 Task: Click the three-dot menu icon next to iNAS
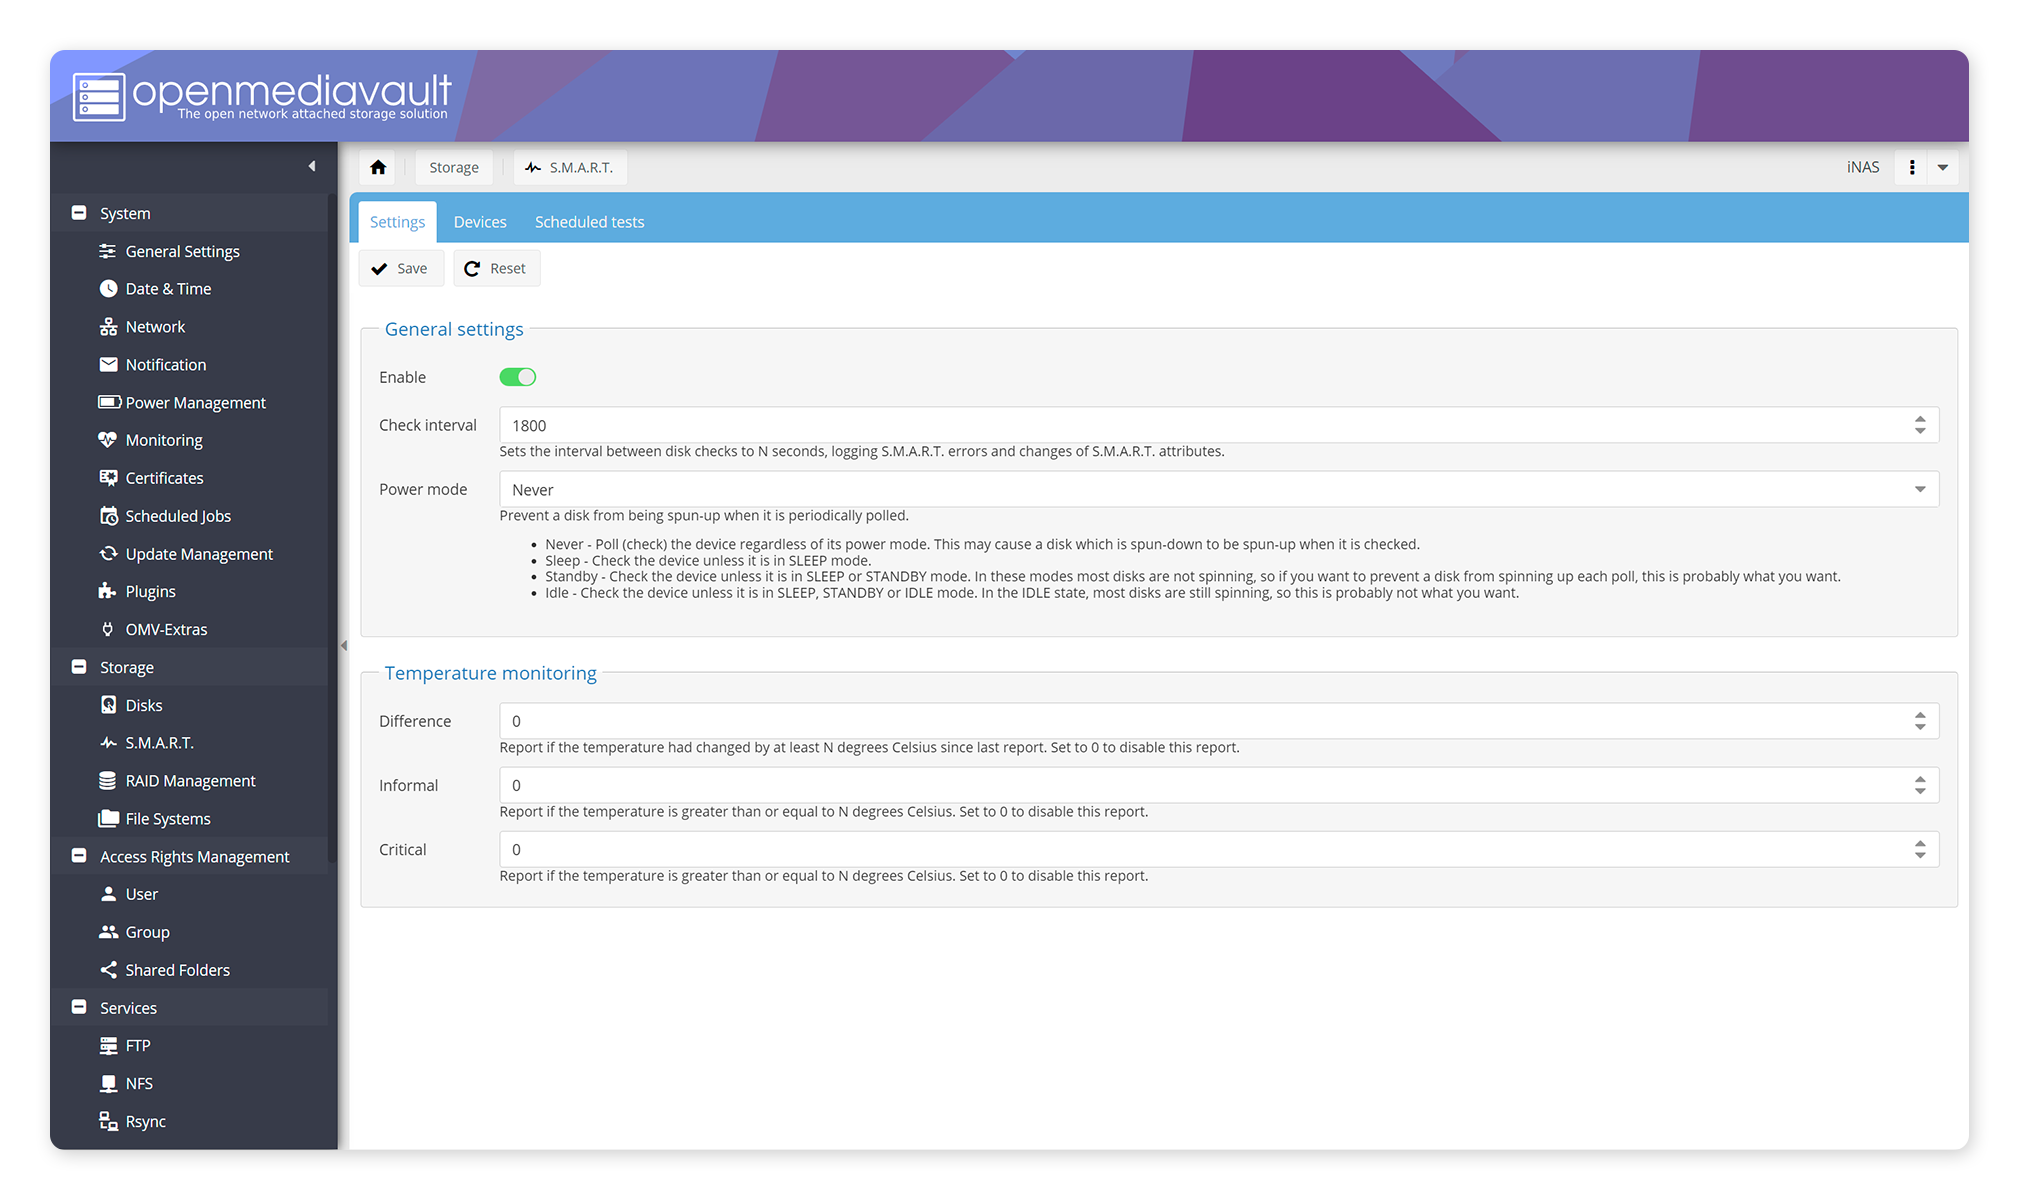tap(1912, 167)
